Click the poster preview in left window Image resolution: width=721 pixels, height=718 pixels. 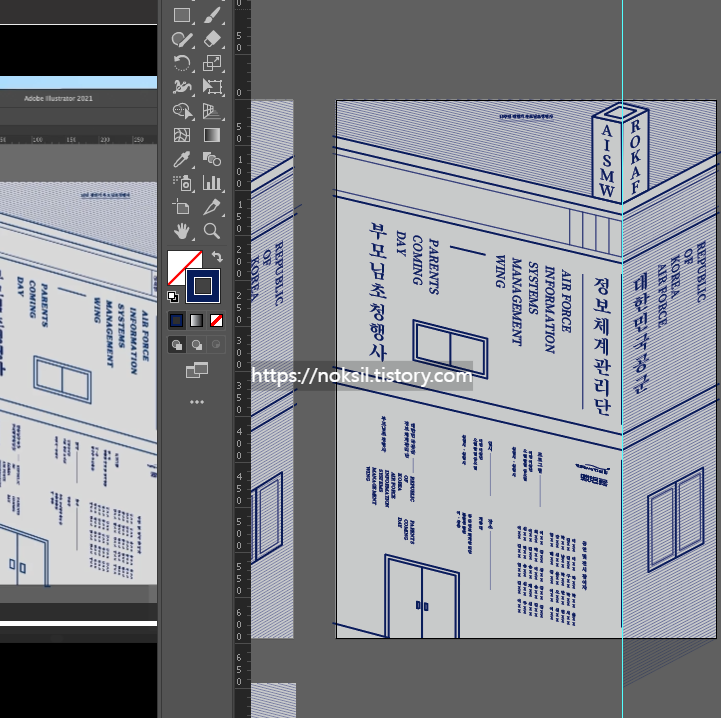point(78,384)
